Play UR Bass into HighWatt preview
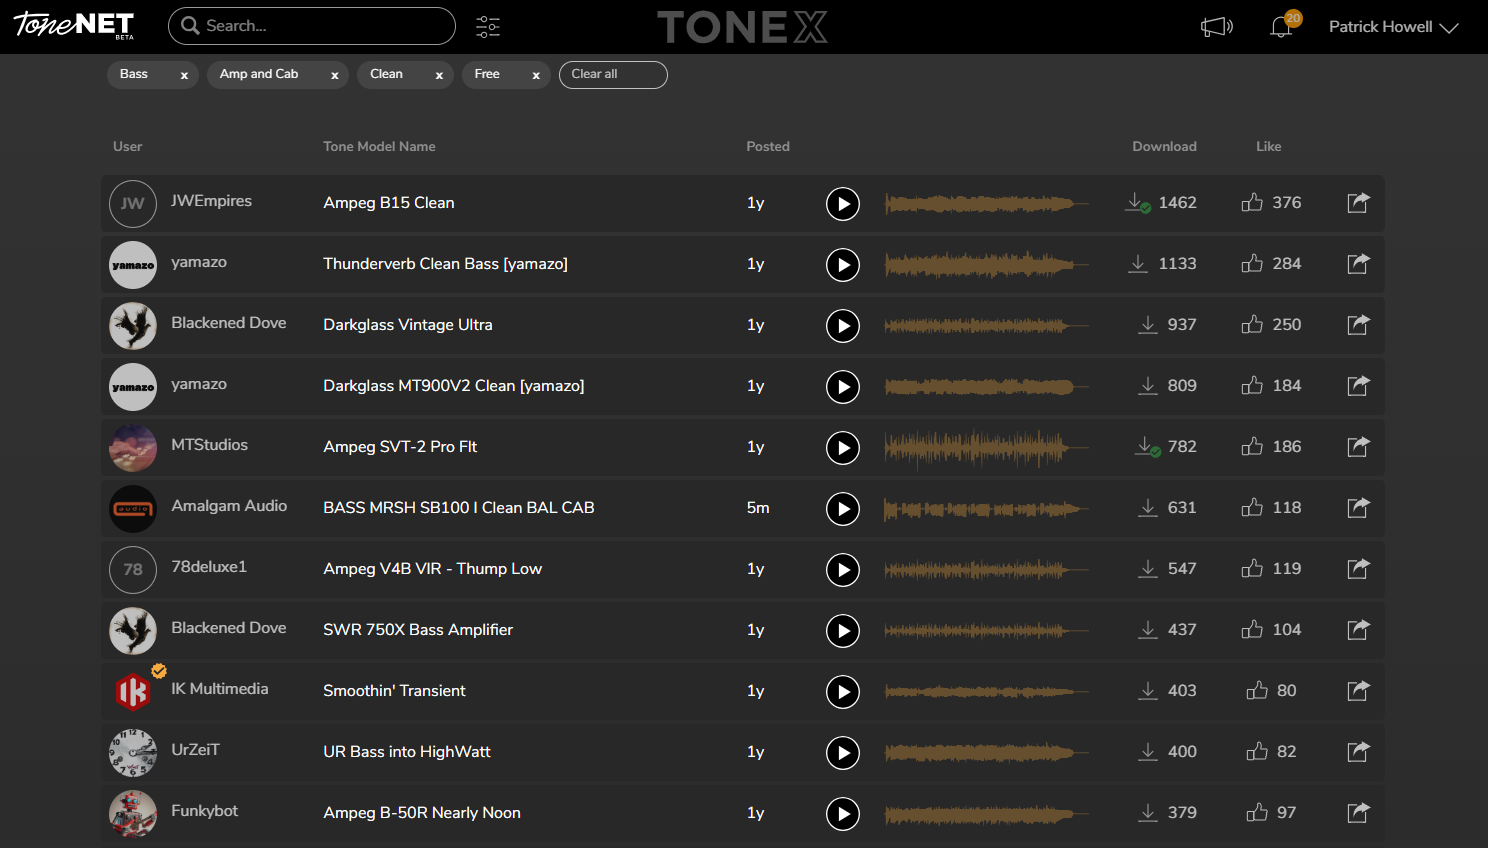1488x848 pixels. click(x=843, y=753)
